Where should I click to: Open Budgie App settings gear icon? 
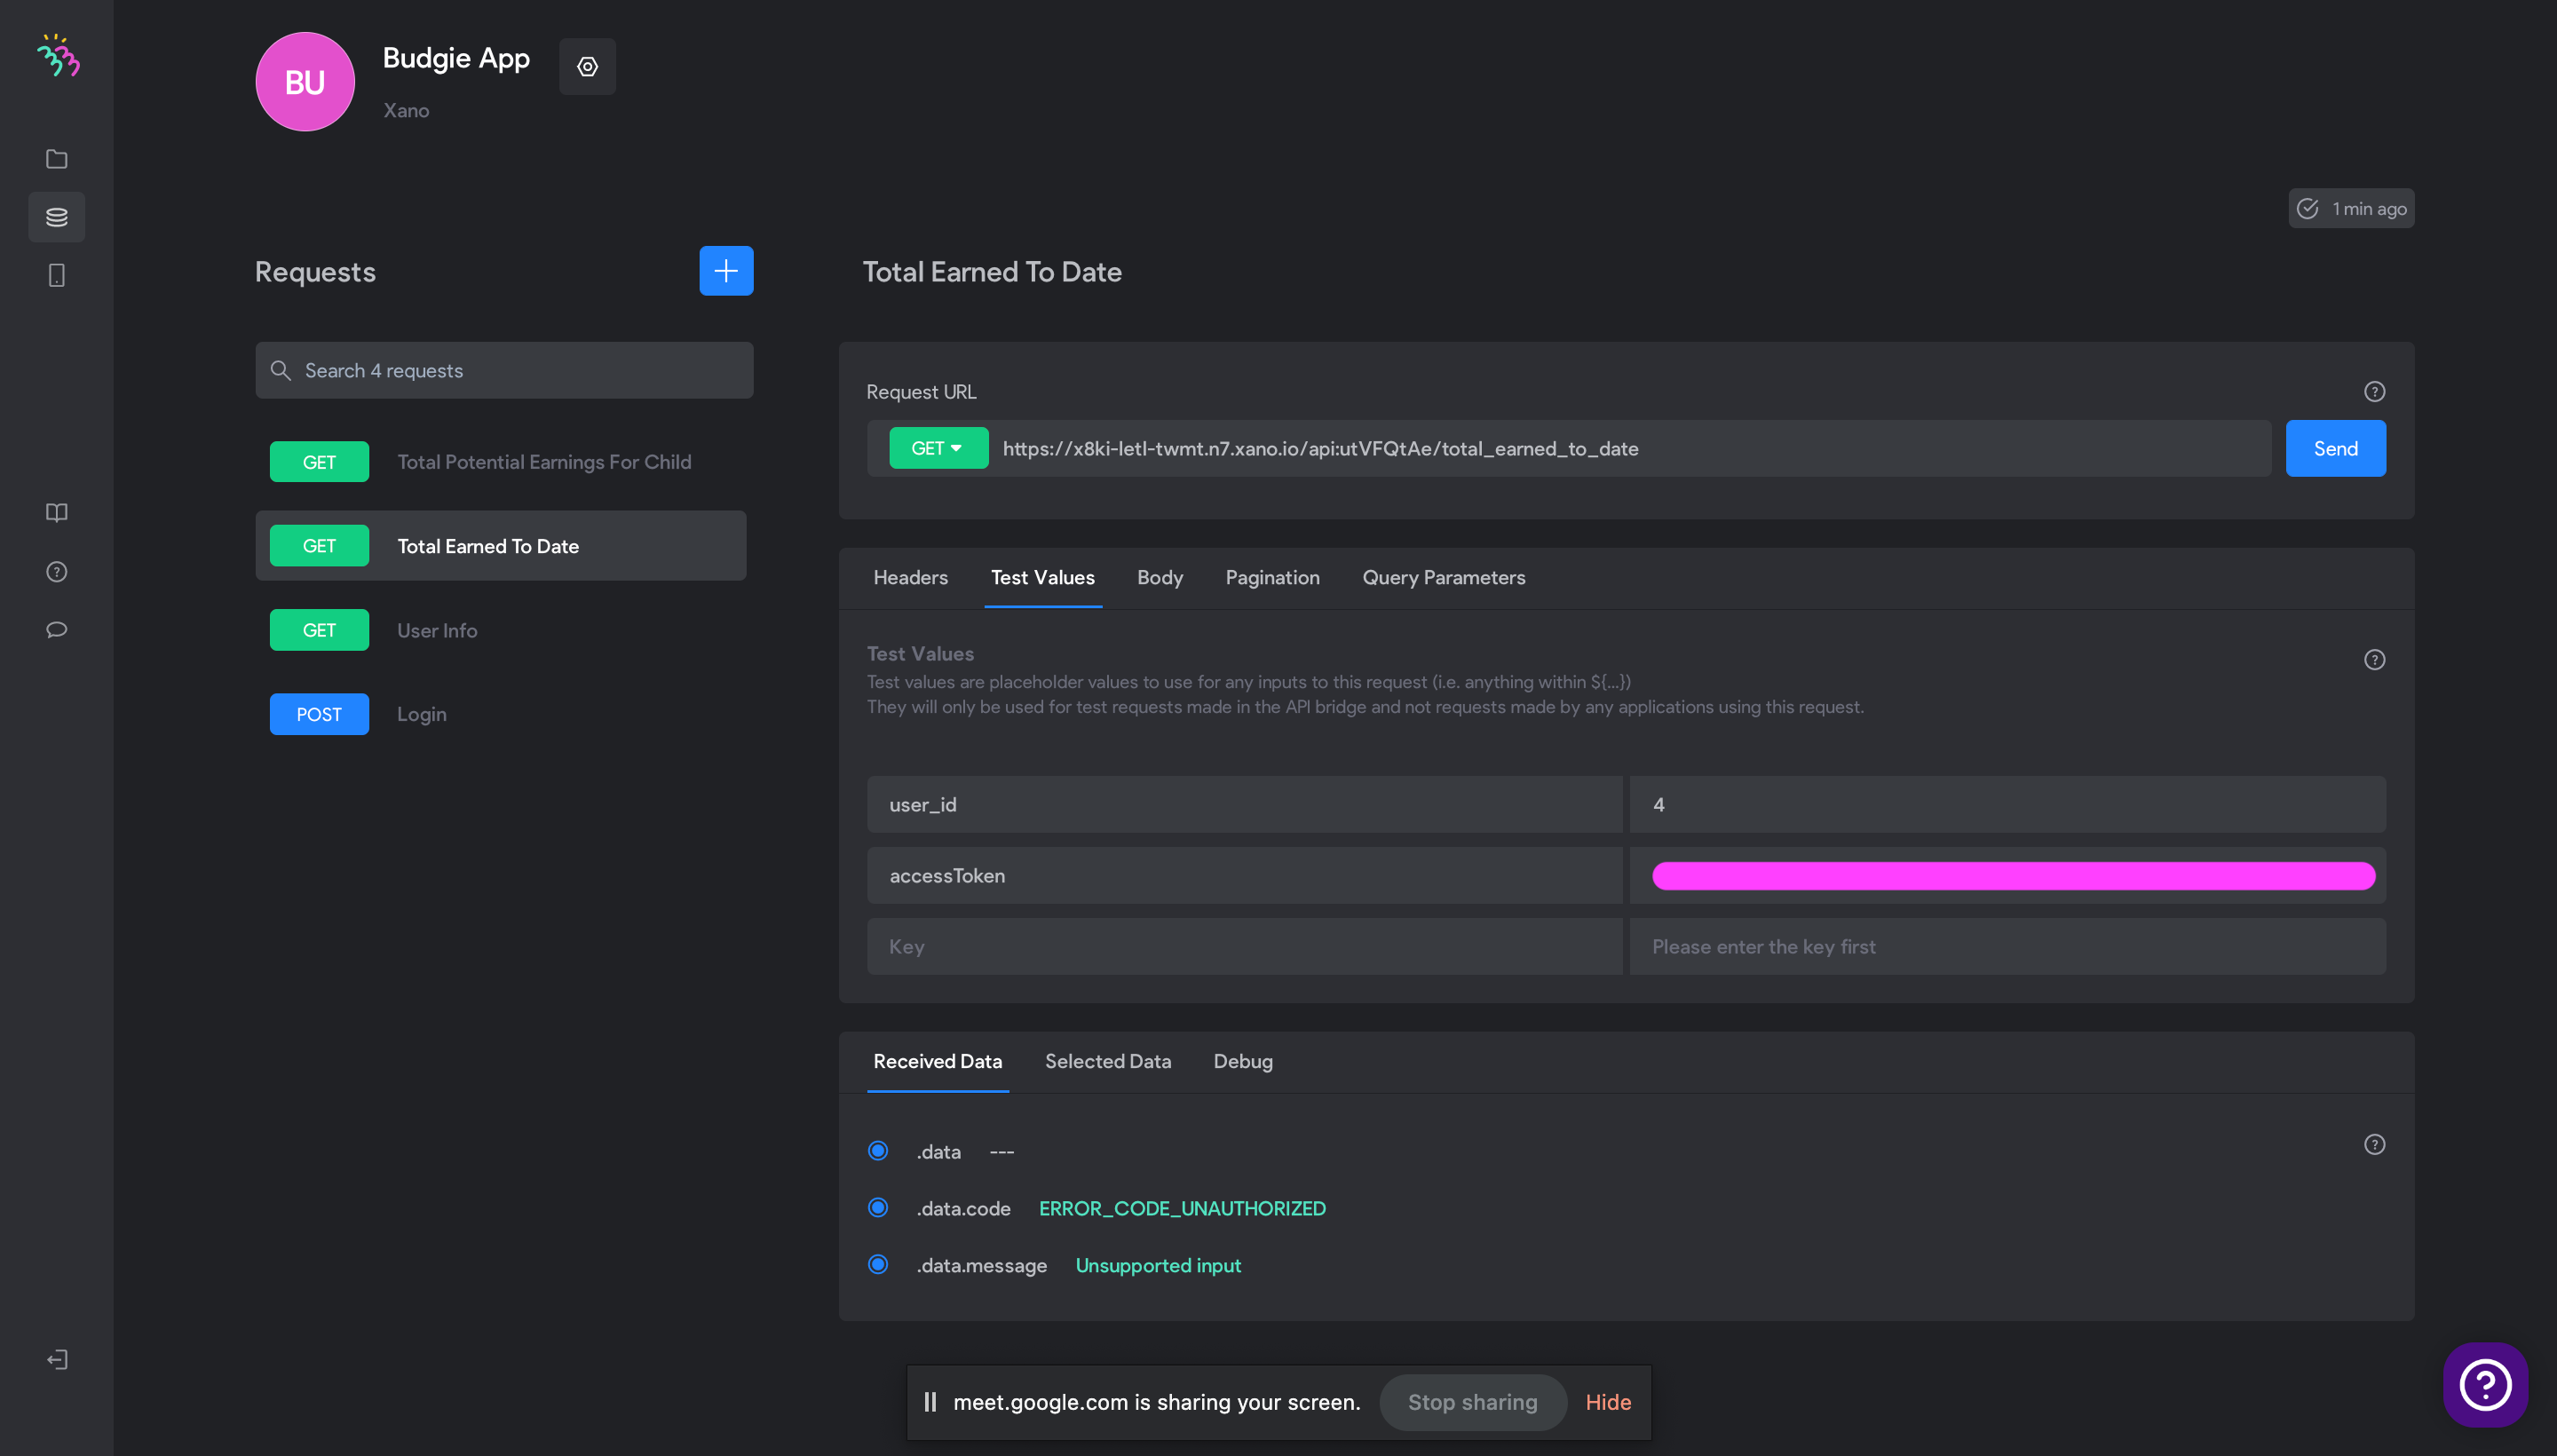click(587, 67)
